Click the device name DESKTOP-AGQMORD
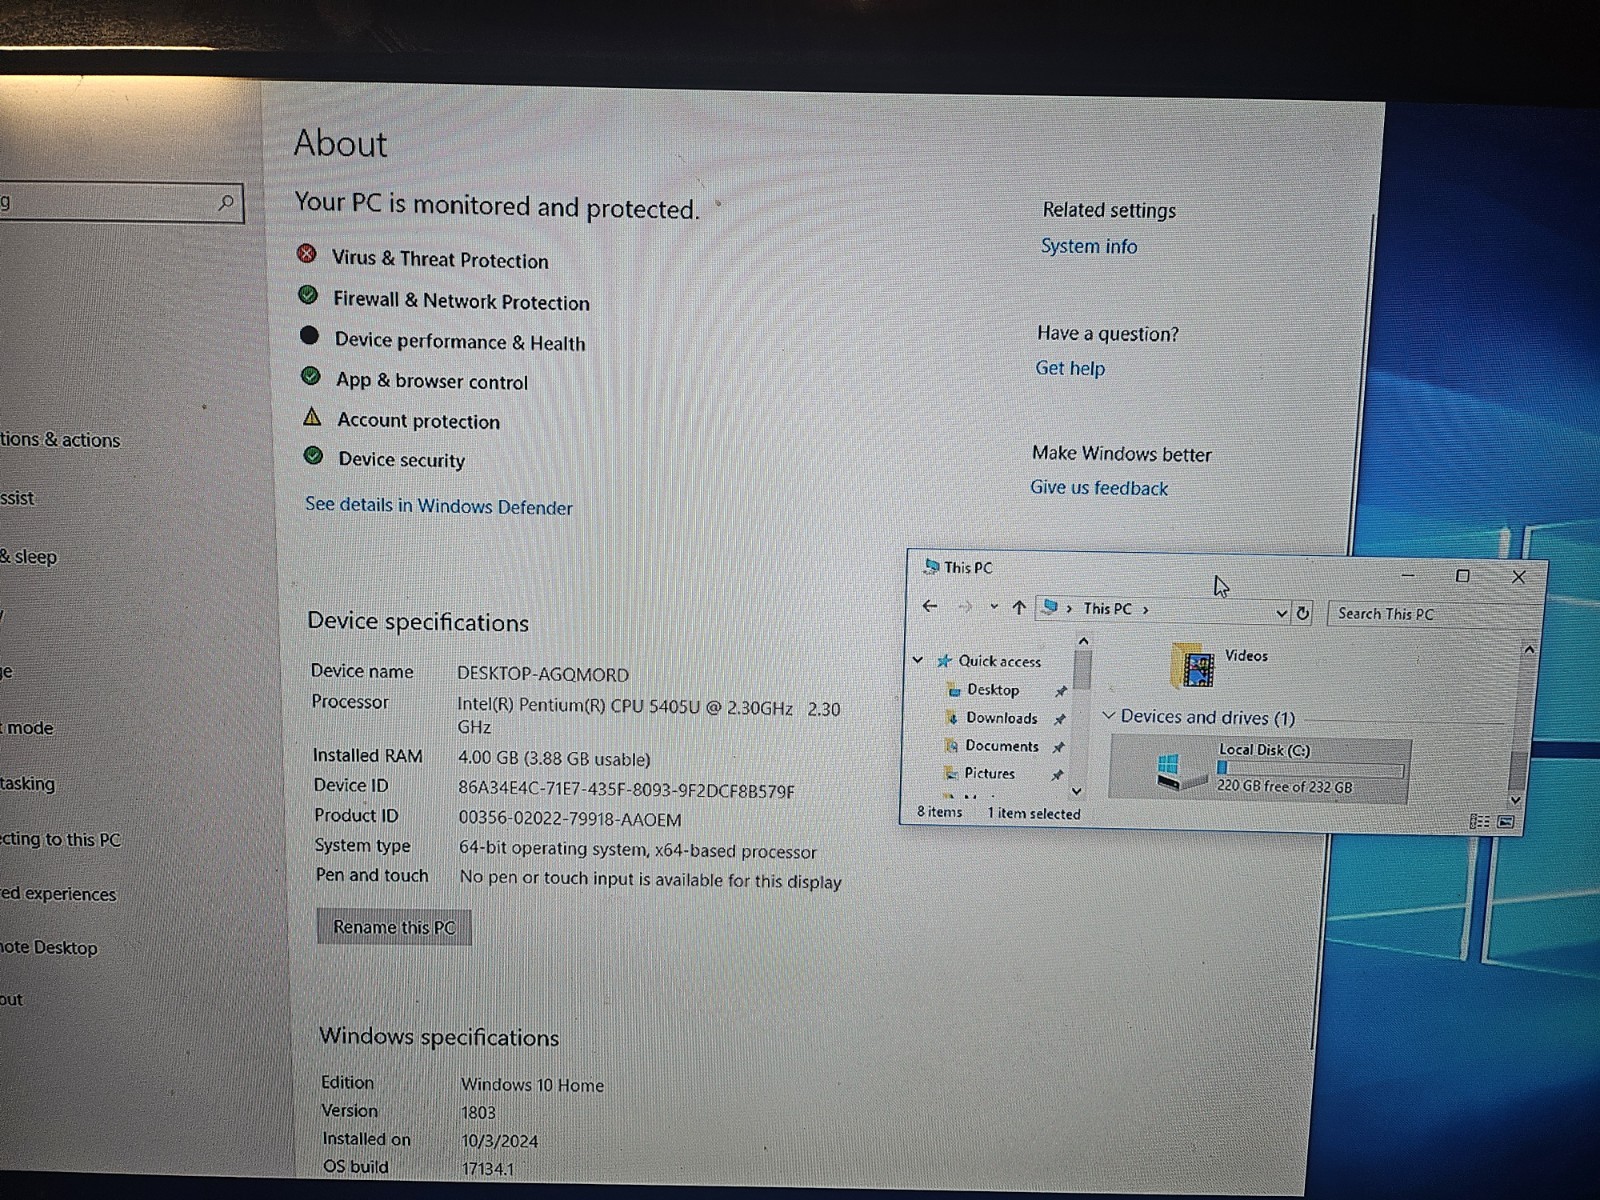The height and width of the screenshot is (1200, 1600). [543, 674]
